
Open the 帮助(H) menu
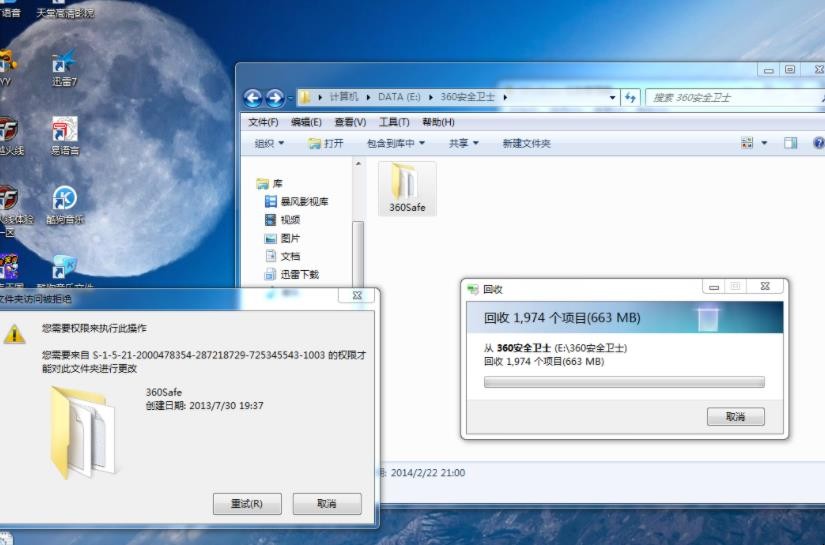point(438,122)
